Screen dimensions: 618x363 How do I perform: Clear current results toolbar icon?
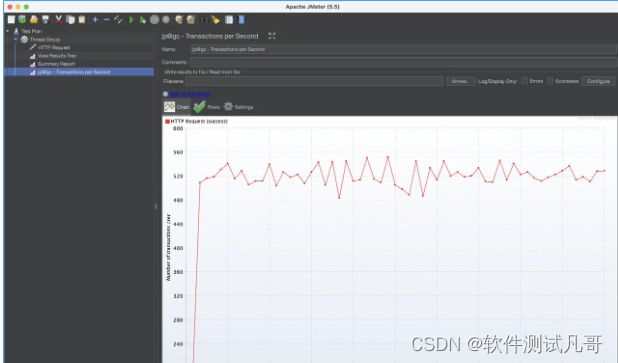(179, 19)
